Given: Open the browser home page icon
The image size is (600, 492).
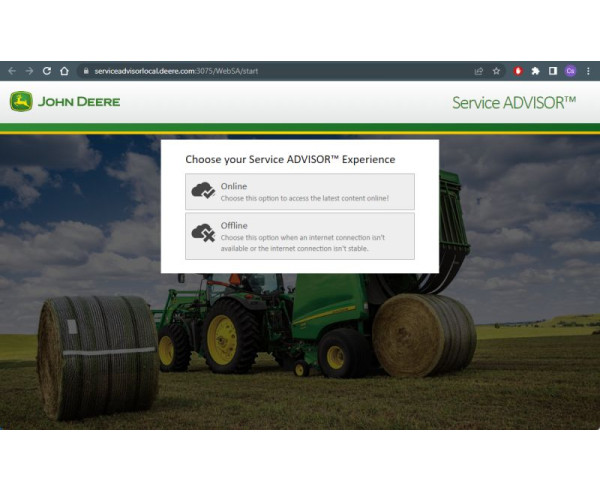Looking at the screenshot, I should tap(65, 71).
